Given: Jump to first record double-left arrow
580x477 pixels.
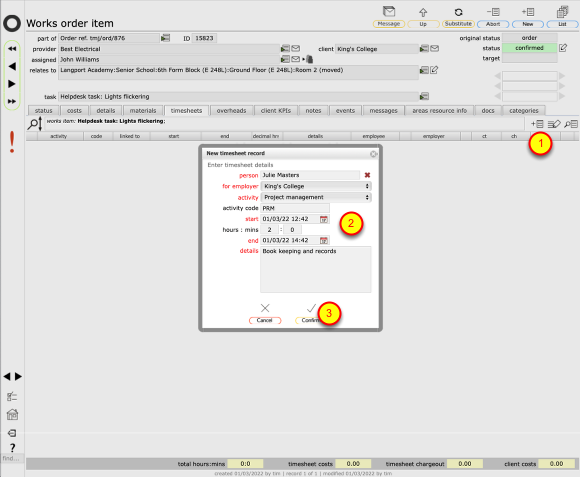Looking at the screenshot, I should [12, 48].
